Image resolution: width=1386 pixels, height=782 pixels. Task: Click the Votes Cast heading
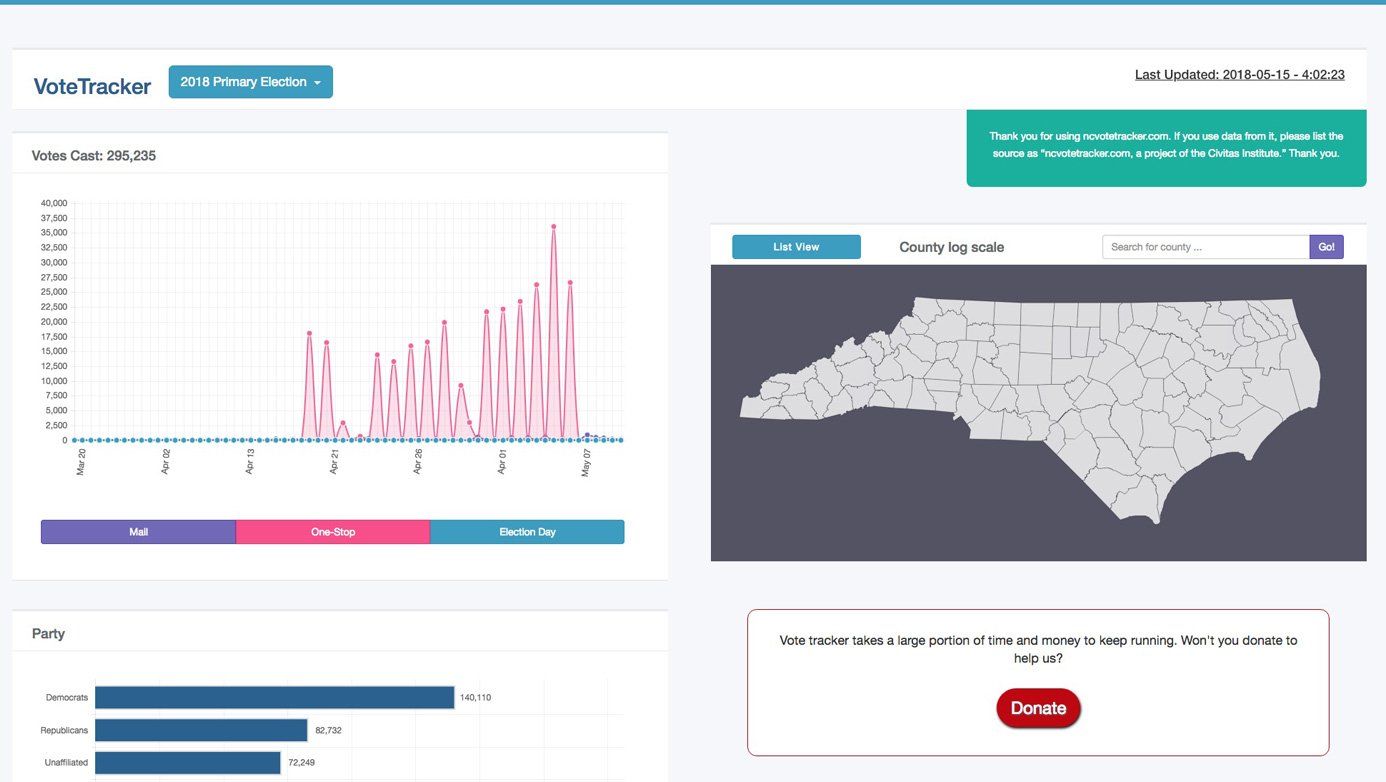[94, 156]
